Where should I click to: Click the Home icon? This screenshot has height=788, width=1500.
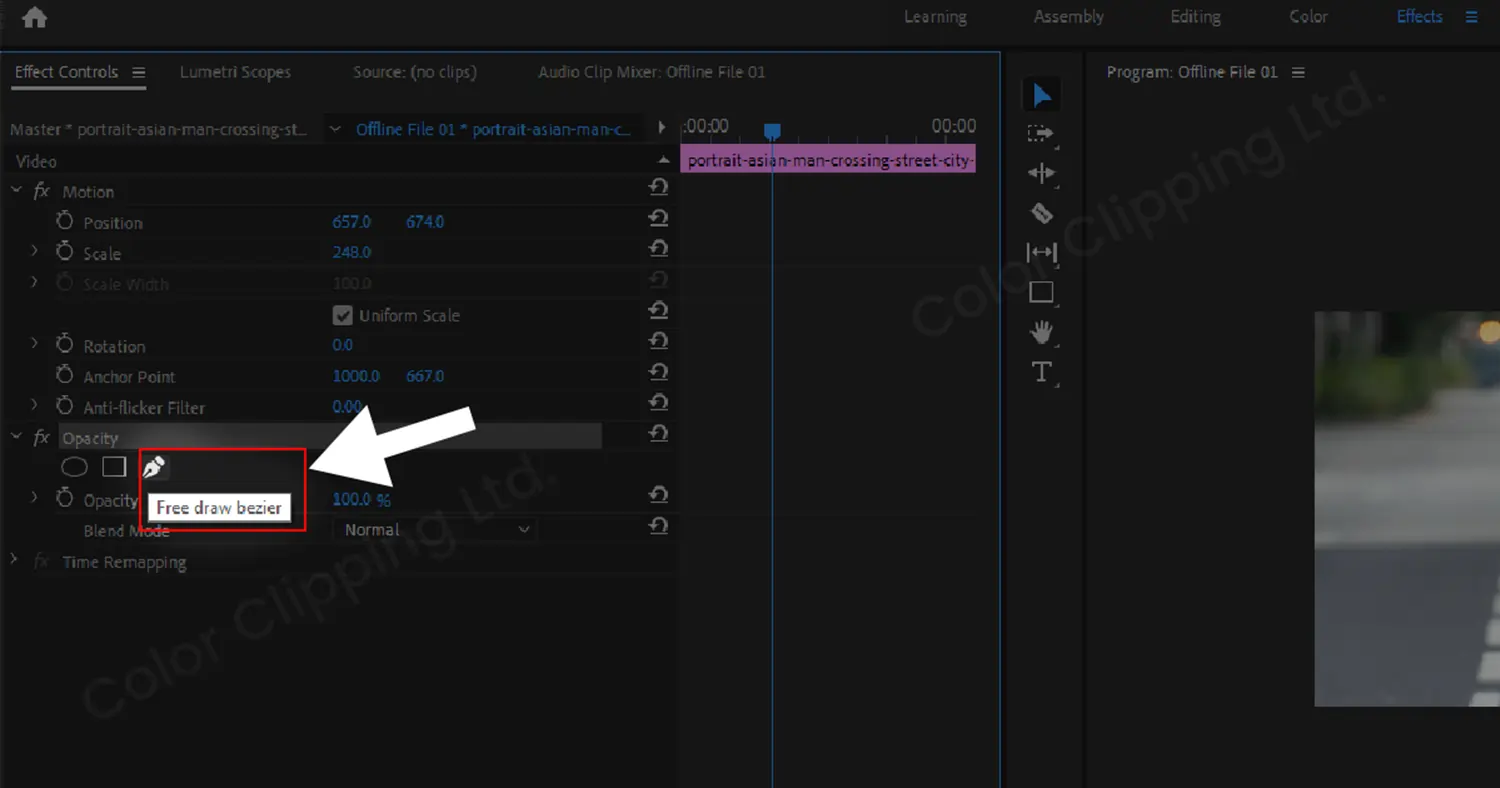point(34,17)
